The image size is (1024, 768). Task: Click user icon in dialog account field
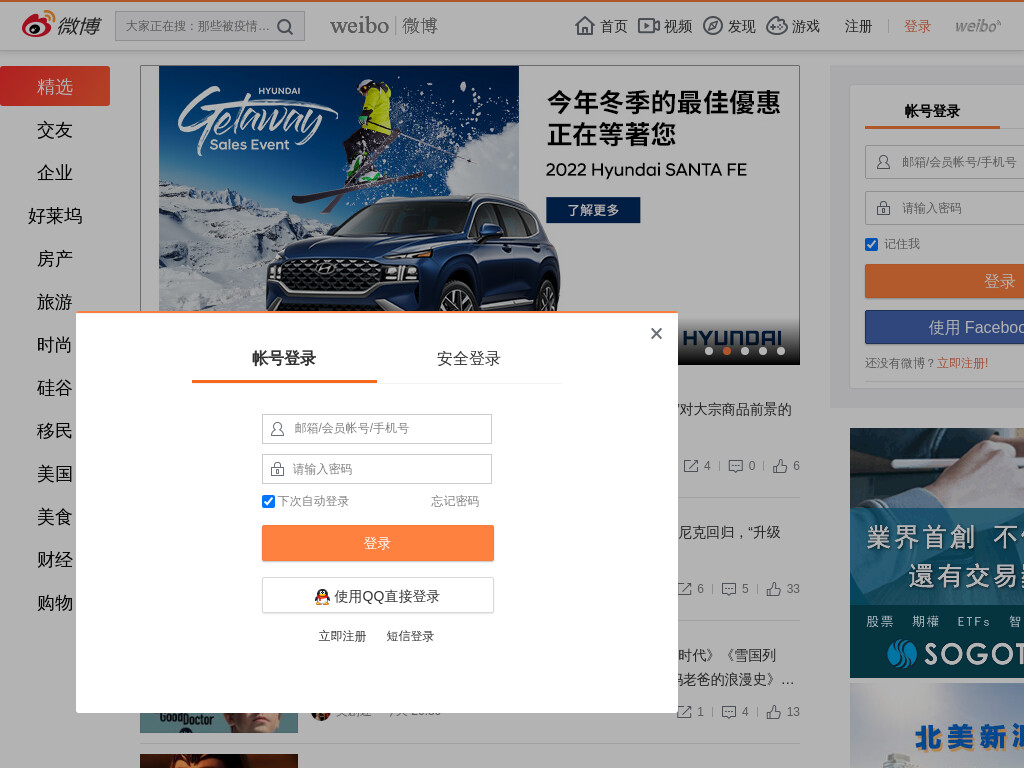[x=278, y=429]
